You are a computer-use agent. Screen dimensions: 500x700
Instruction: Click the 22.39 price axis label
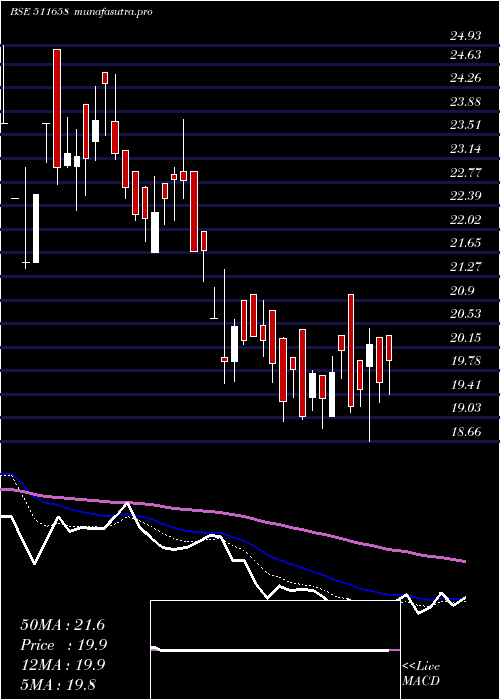pyautogui.click(x=466, y=196)
